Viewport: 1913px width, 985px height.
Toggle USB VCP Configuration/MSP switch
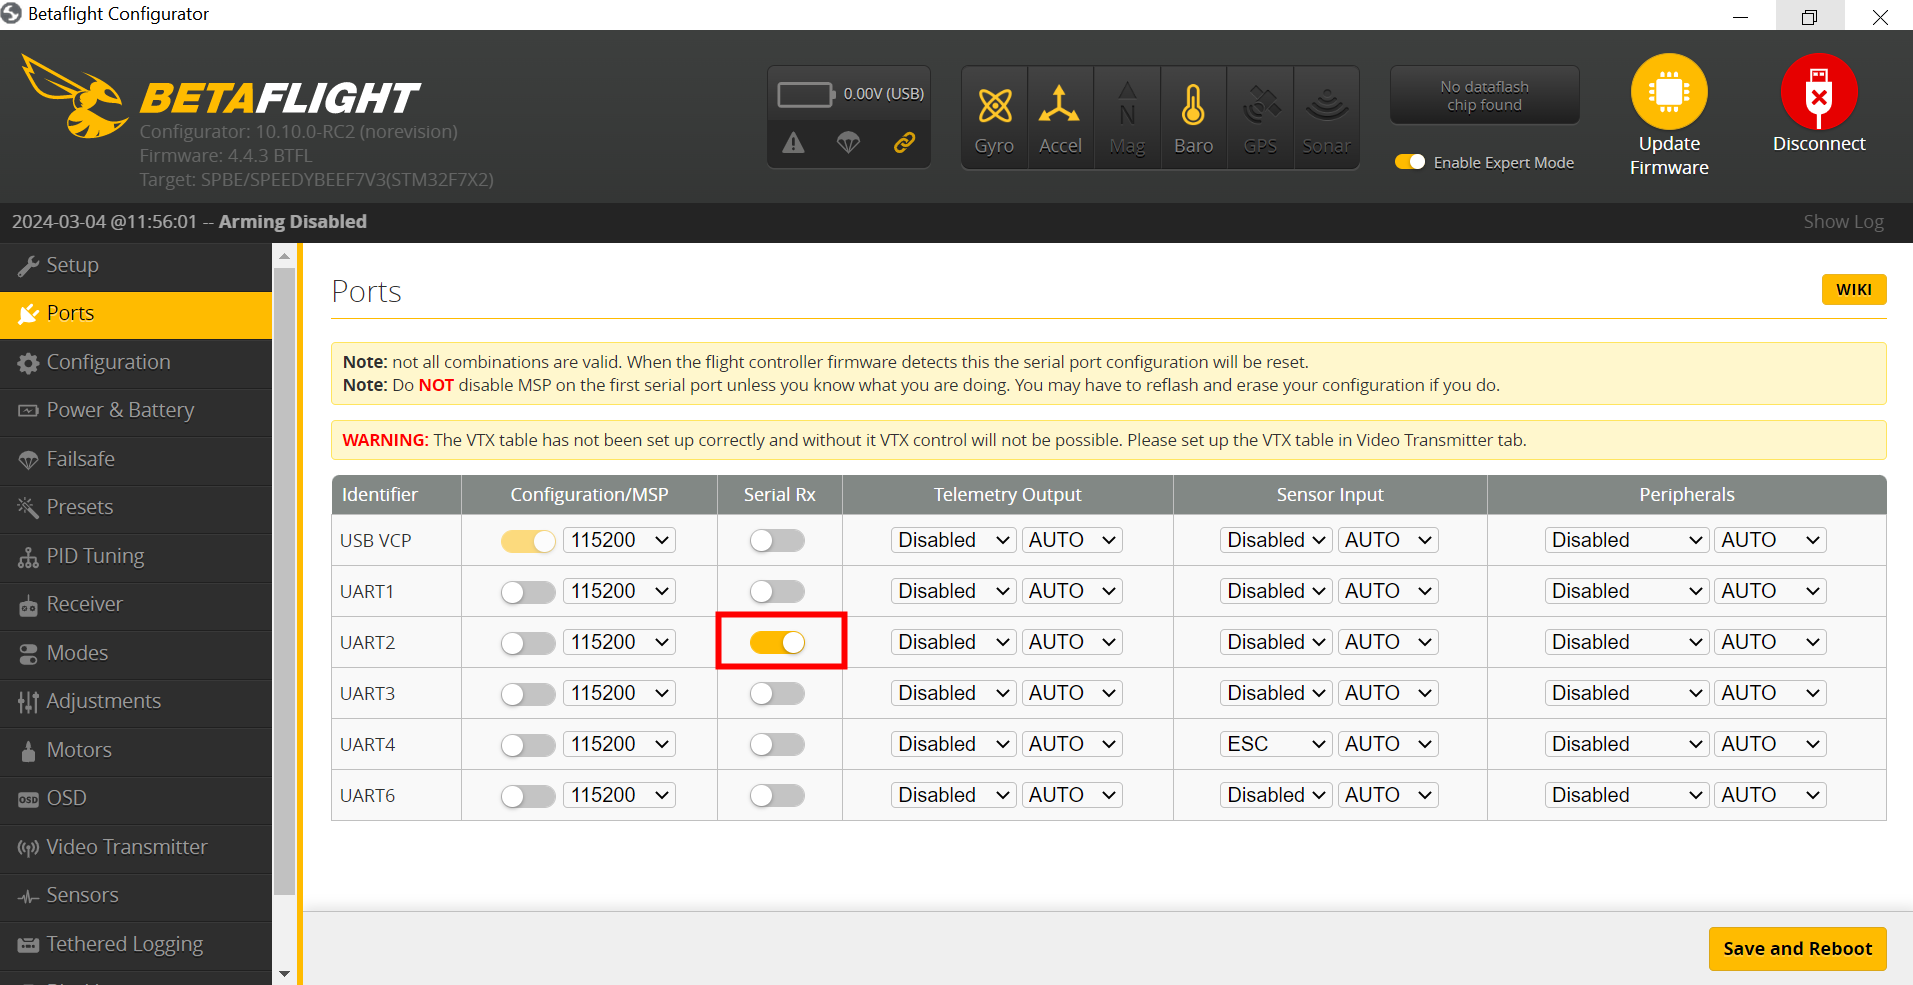528,541
